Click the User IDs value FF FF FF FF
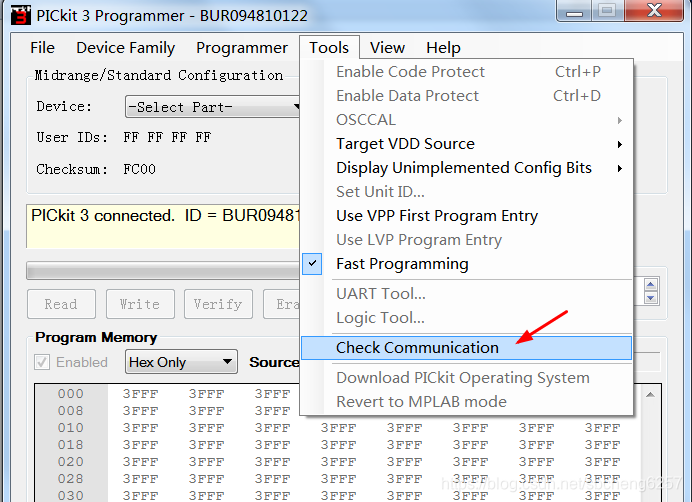The width and height of the screenshot is (692, 502). pyautogui.click(x=167, y=138)
